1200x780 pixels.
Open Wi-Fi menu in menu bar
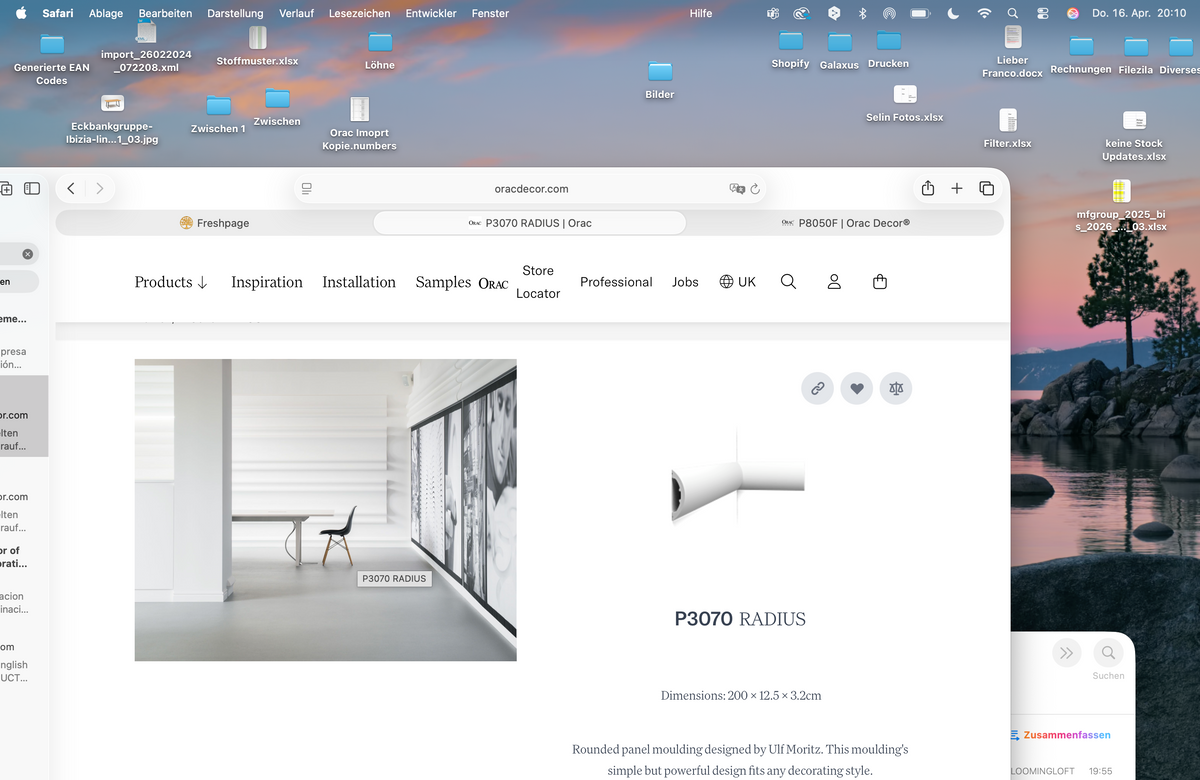click(x=984, y=13)
